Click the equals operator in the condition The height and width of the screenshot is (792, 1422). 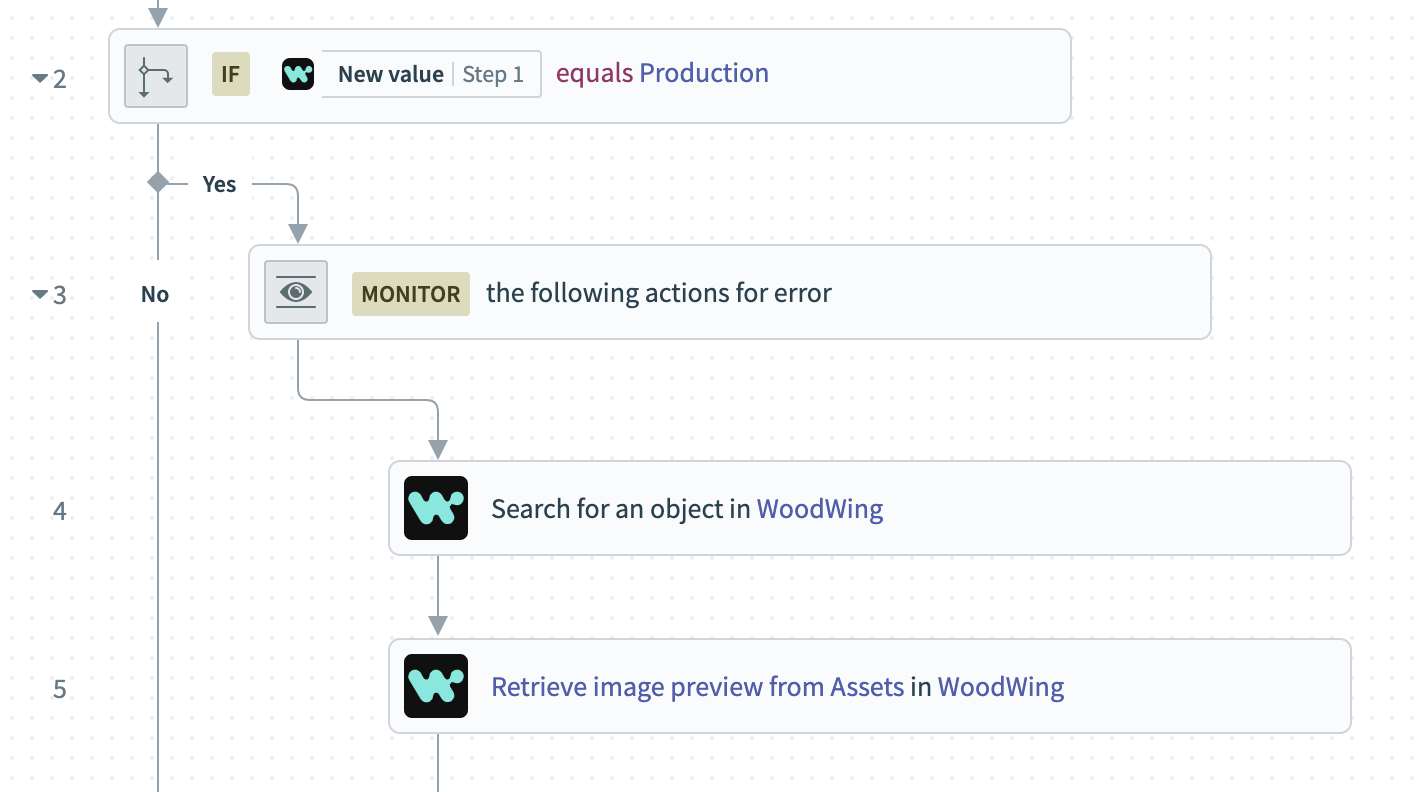tap(595, 74)
